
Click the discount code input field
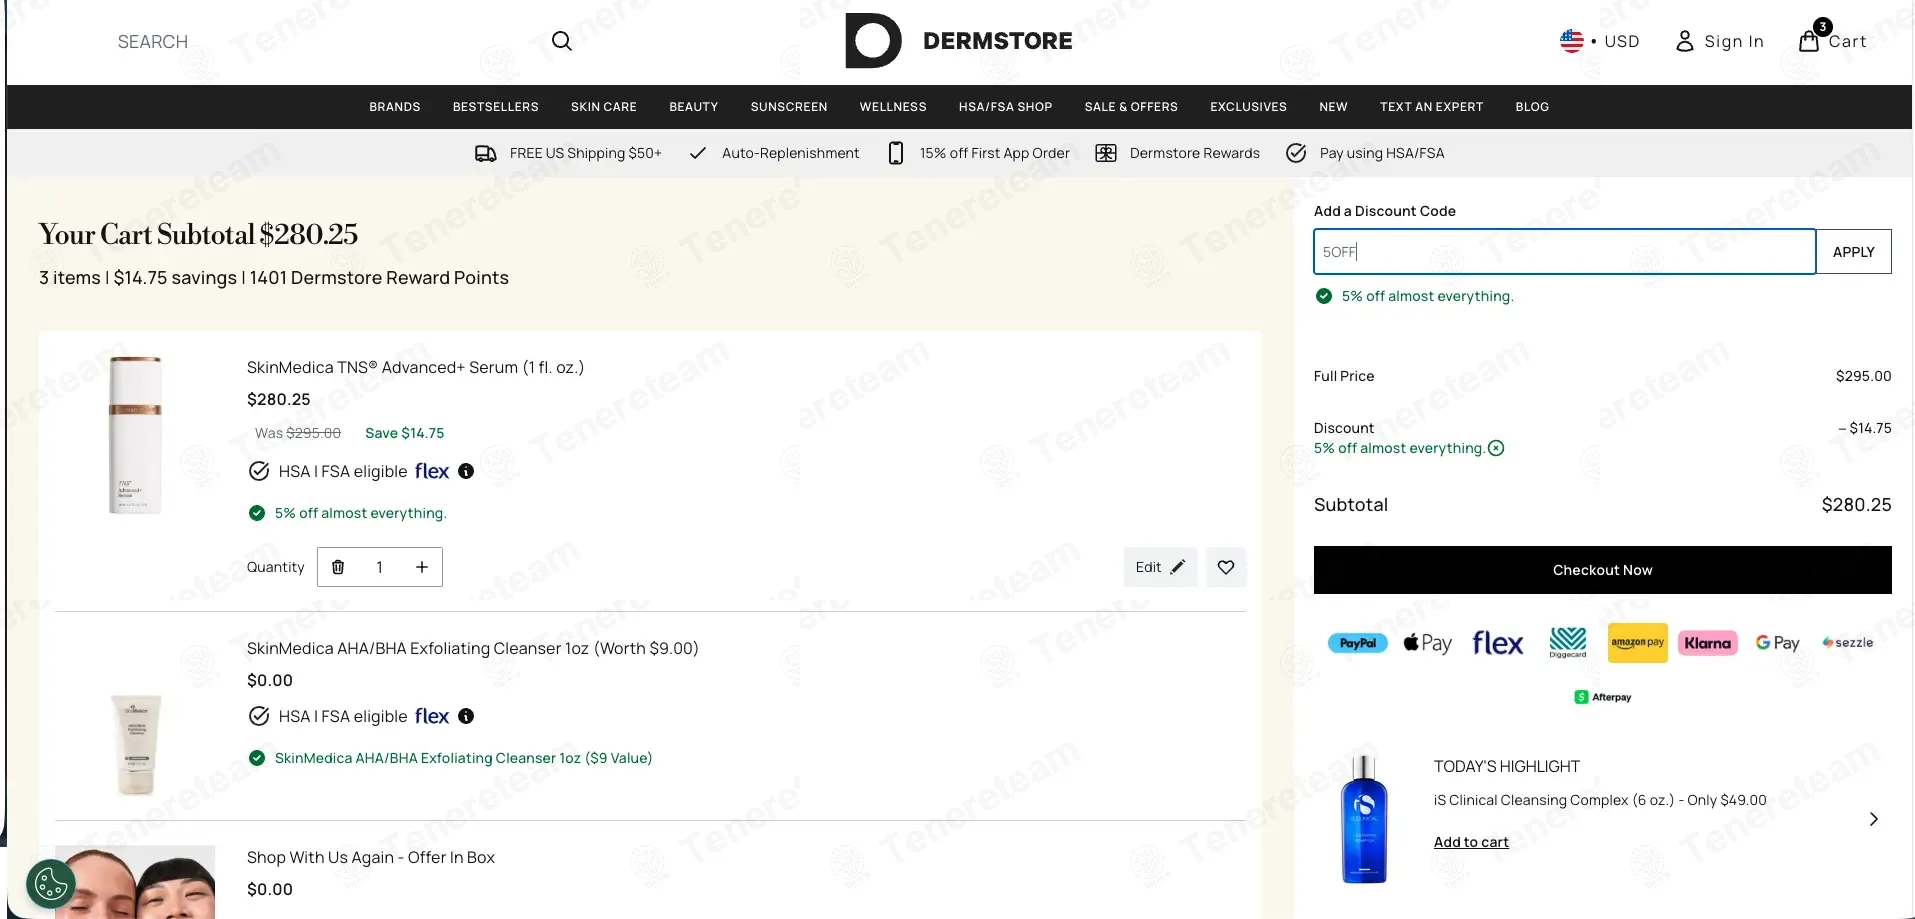[x=1565, y=252]
